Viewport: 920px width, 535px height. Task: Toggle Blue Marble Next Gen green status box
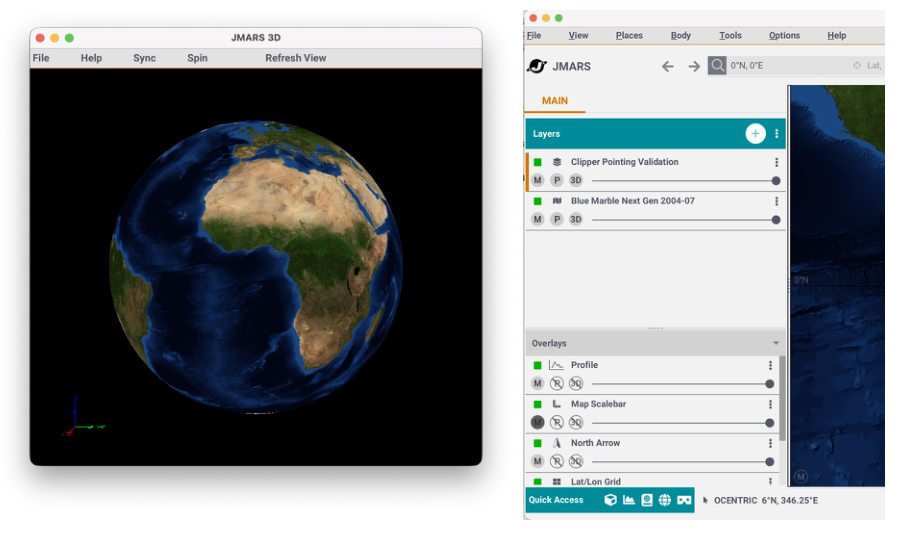tap(537, 201)
